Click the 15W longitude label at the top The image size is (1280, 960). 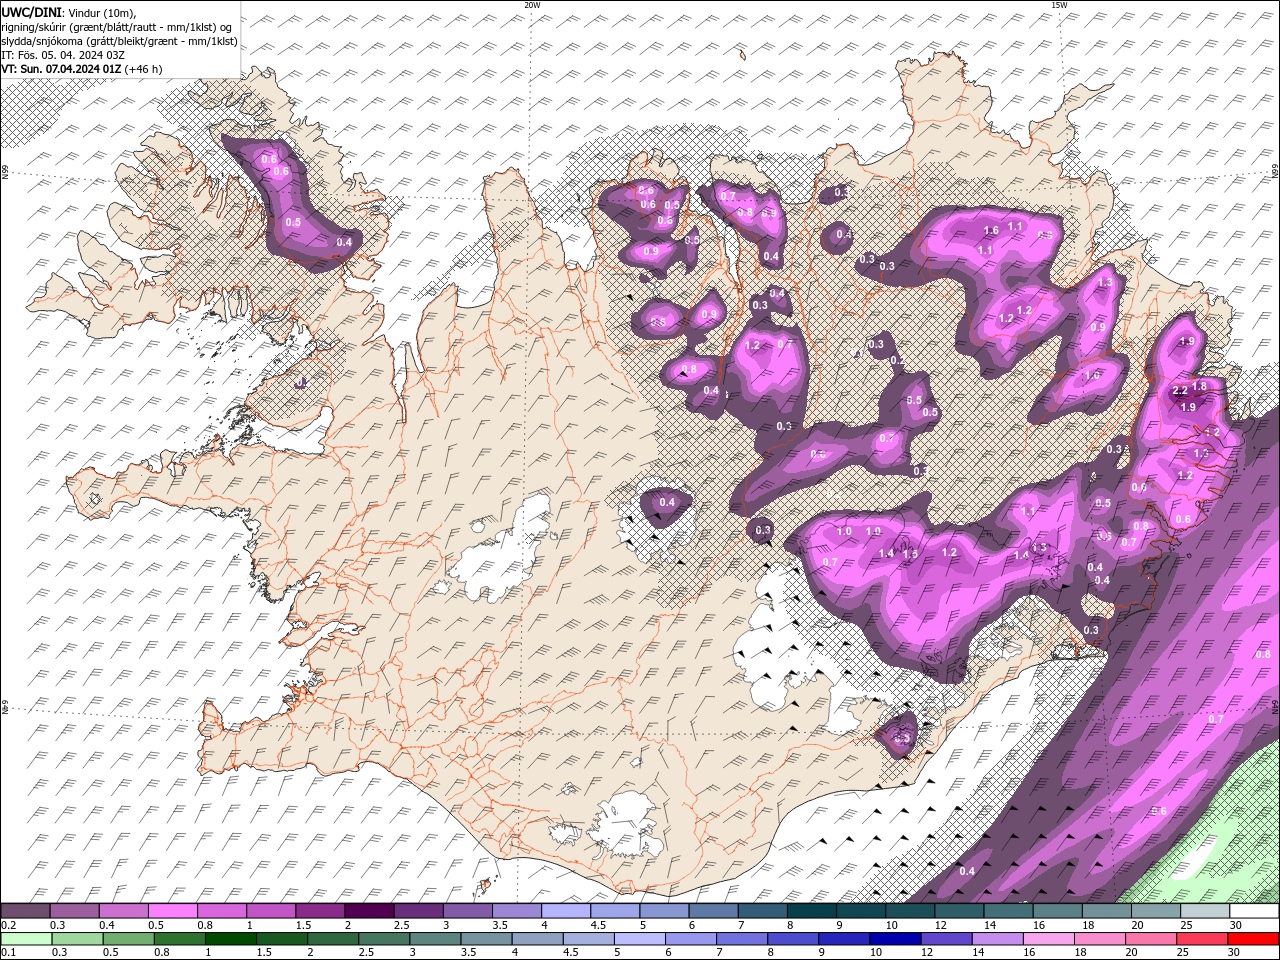tap(1059, 5)
